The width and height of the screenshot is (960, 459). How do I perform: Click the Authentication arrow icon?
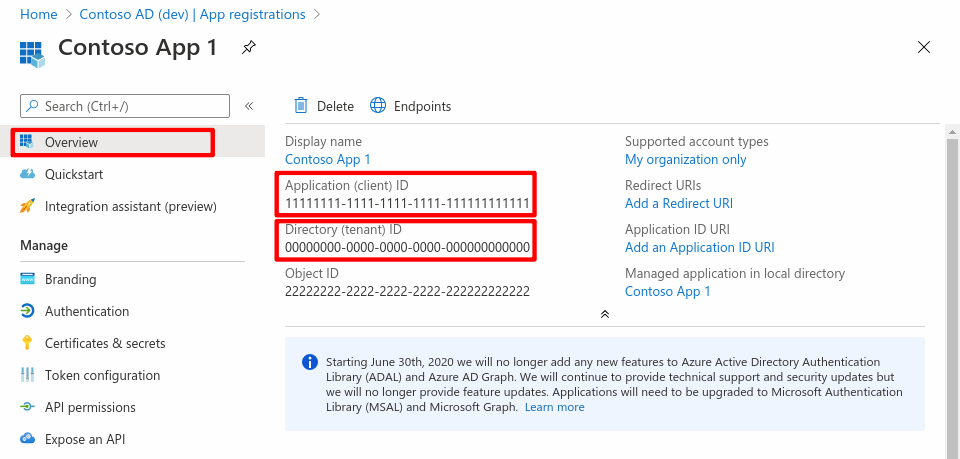pos(28,311)
